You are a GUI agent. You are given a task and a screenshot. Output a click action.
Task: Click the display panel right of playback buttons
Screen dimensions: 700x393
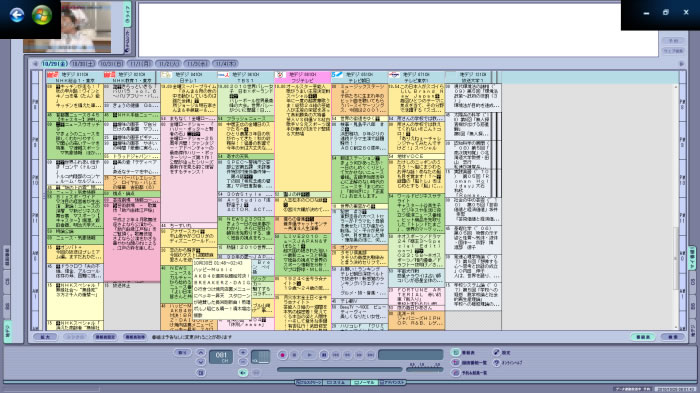(410, 355)
